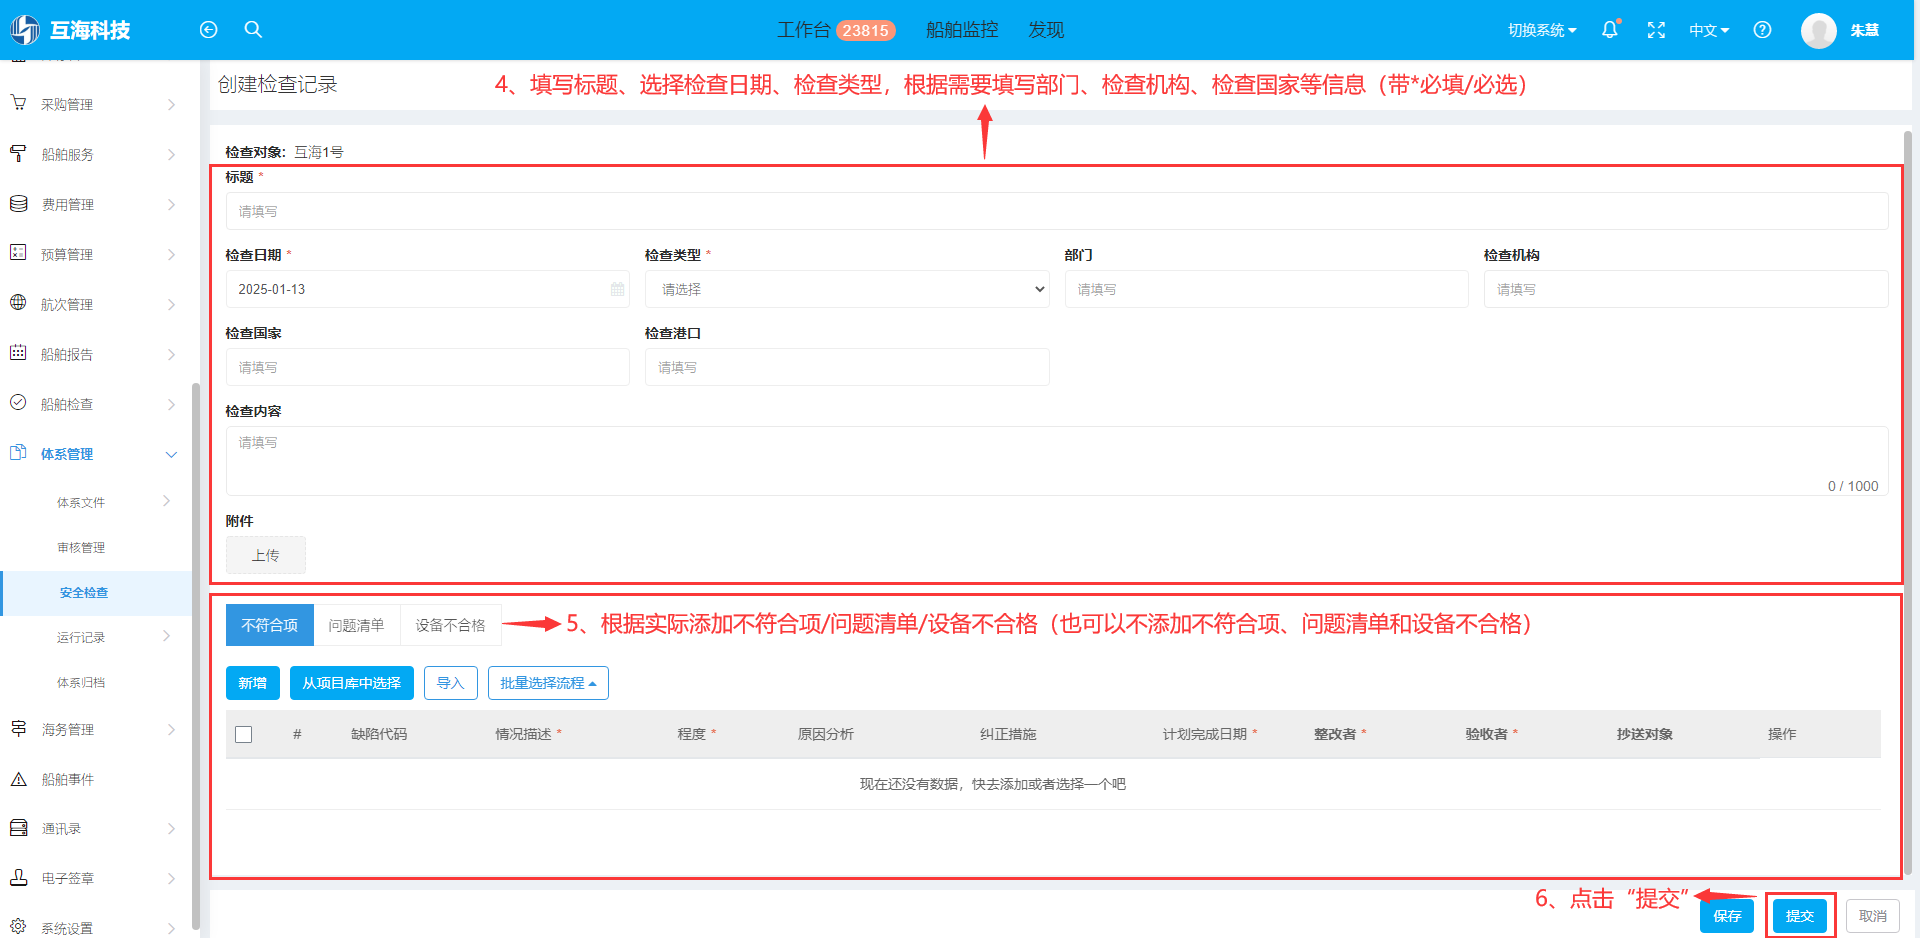This screenshot has width=1920, height=938.
Task: Click the 体系管理 document icon
Action: pyautogui.click(x=18, y=453)
